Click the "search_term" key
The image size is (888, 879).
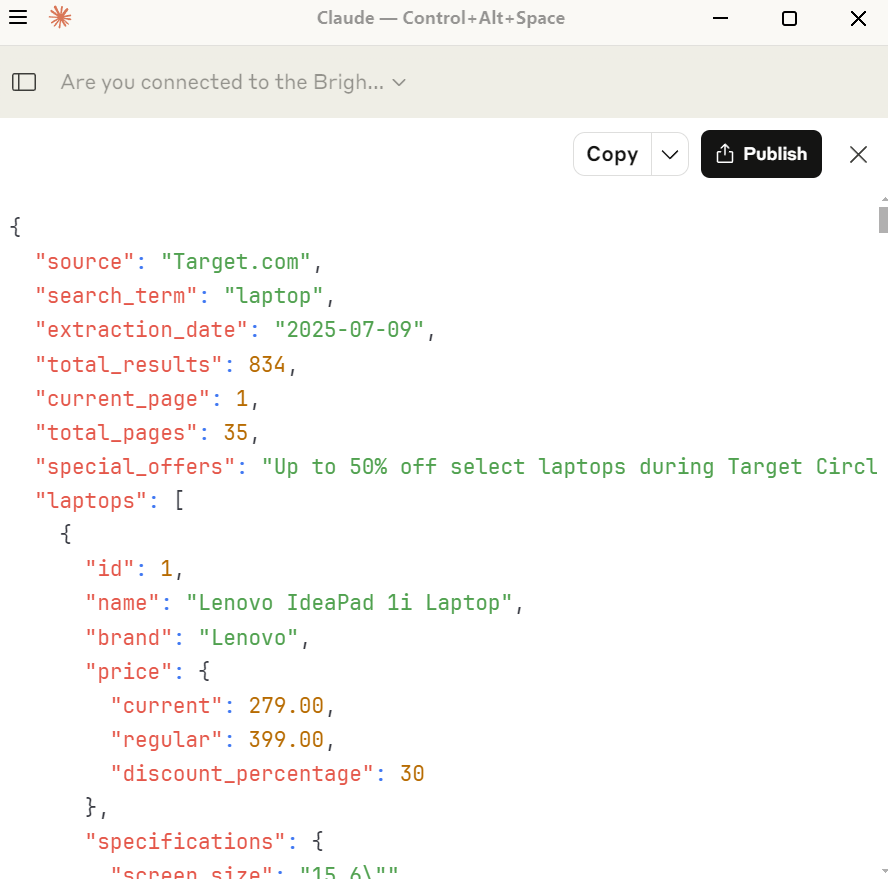click(116, 296)
